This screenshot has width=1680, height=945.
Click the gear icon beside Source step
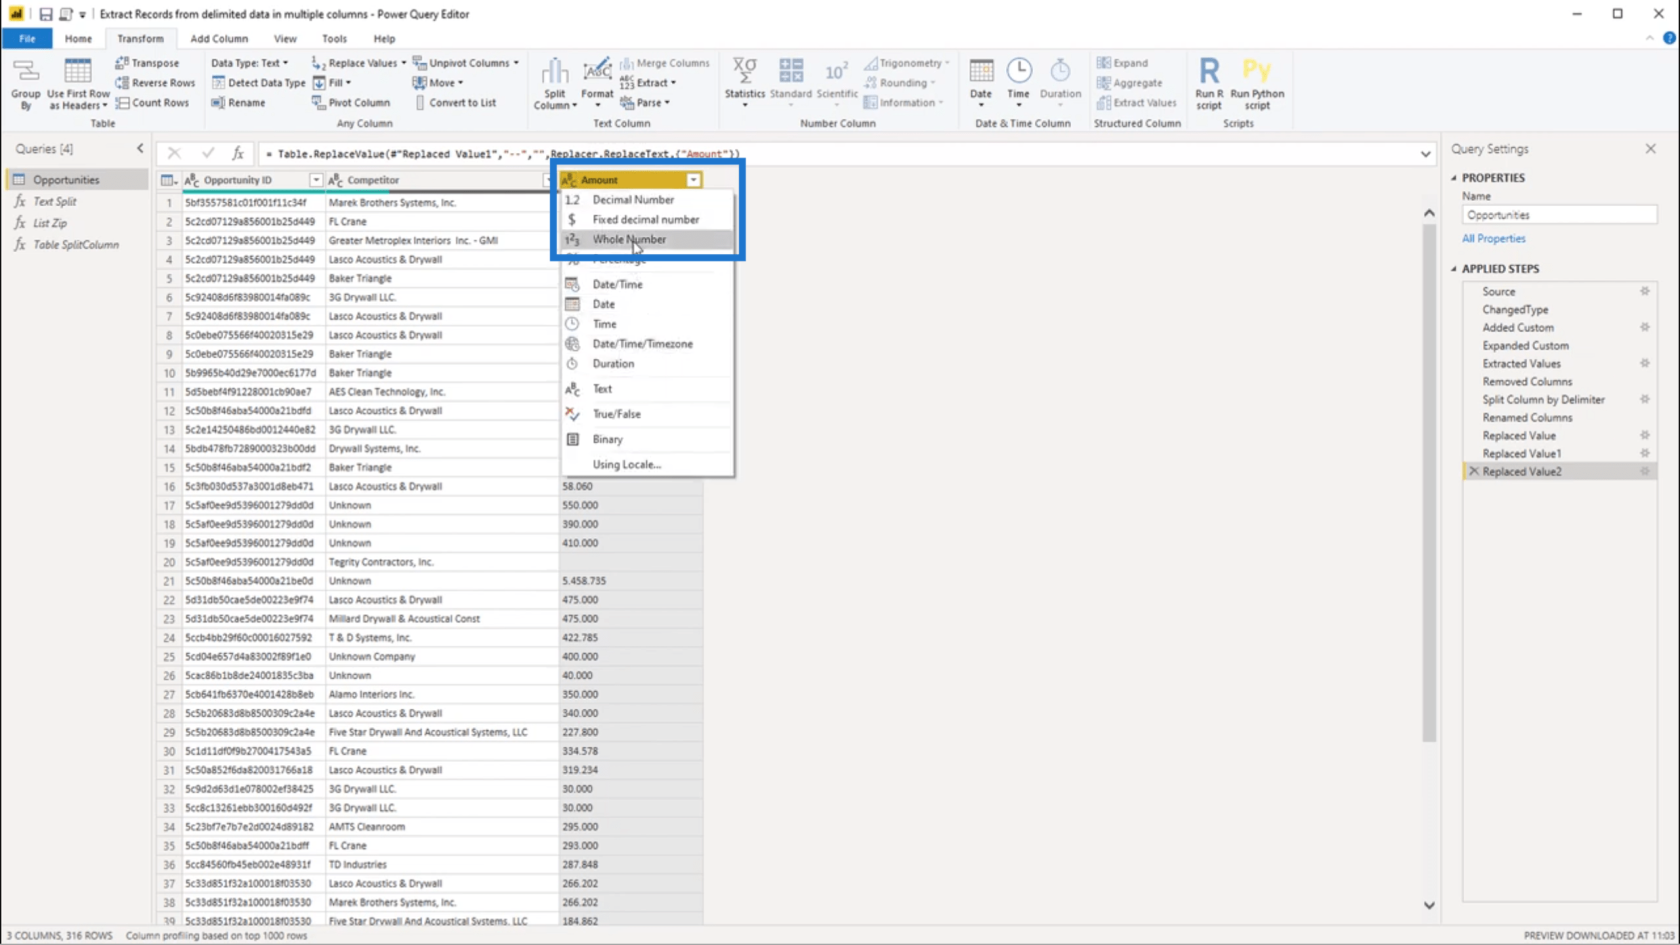point(1644,291)
